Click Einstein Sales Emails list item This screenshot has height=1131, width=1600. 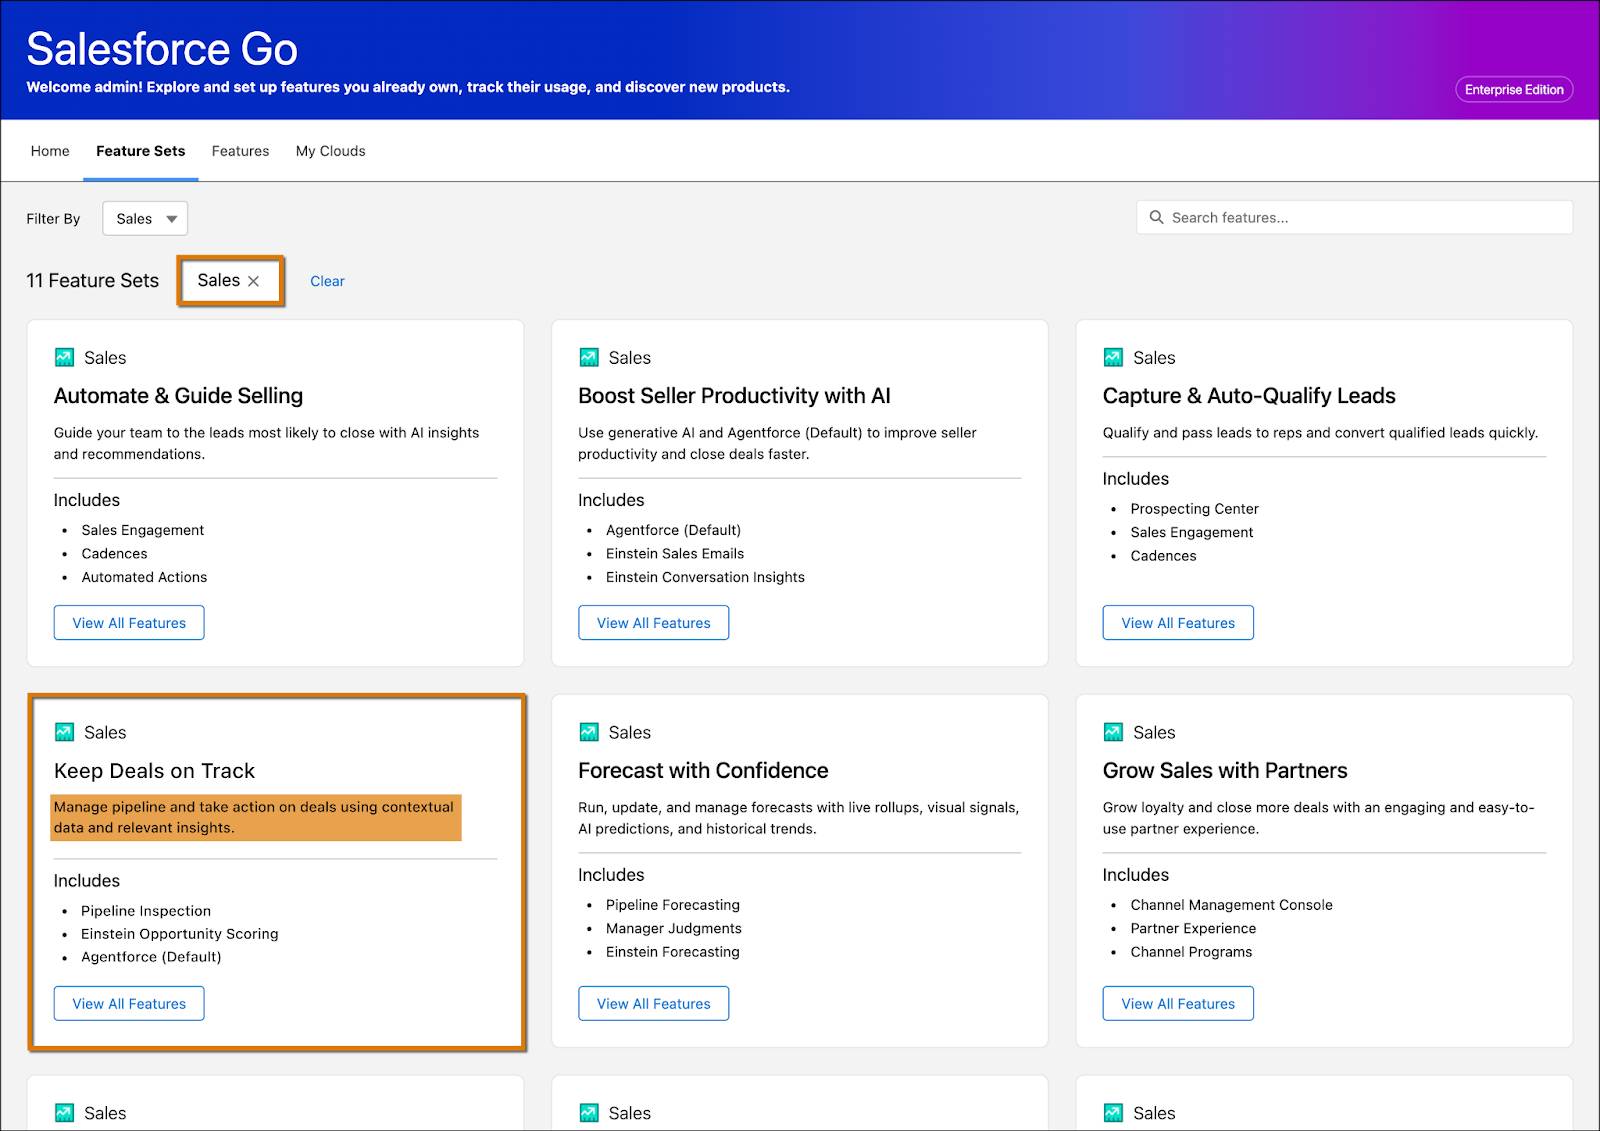tap(675, 553)
